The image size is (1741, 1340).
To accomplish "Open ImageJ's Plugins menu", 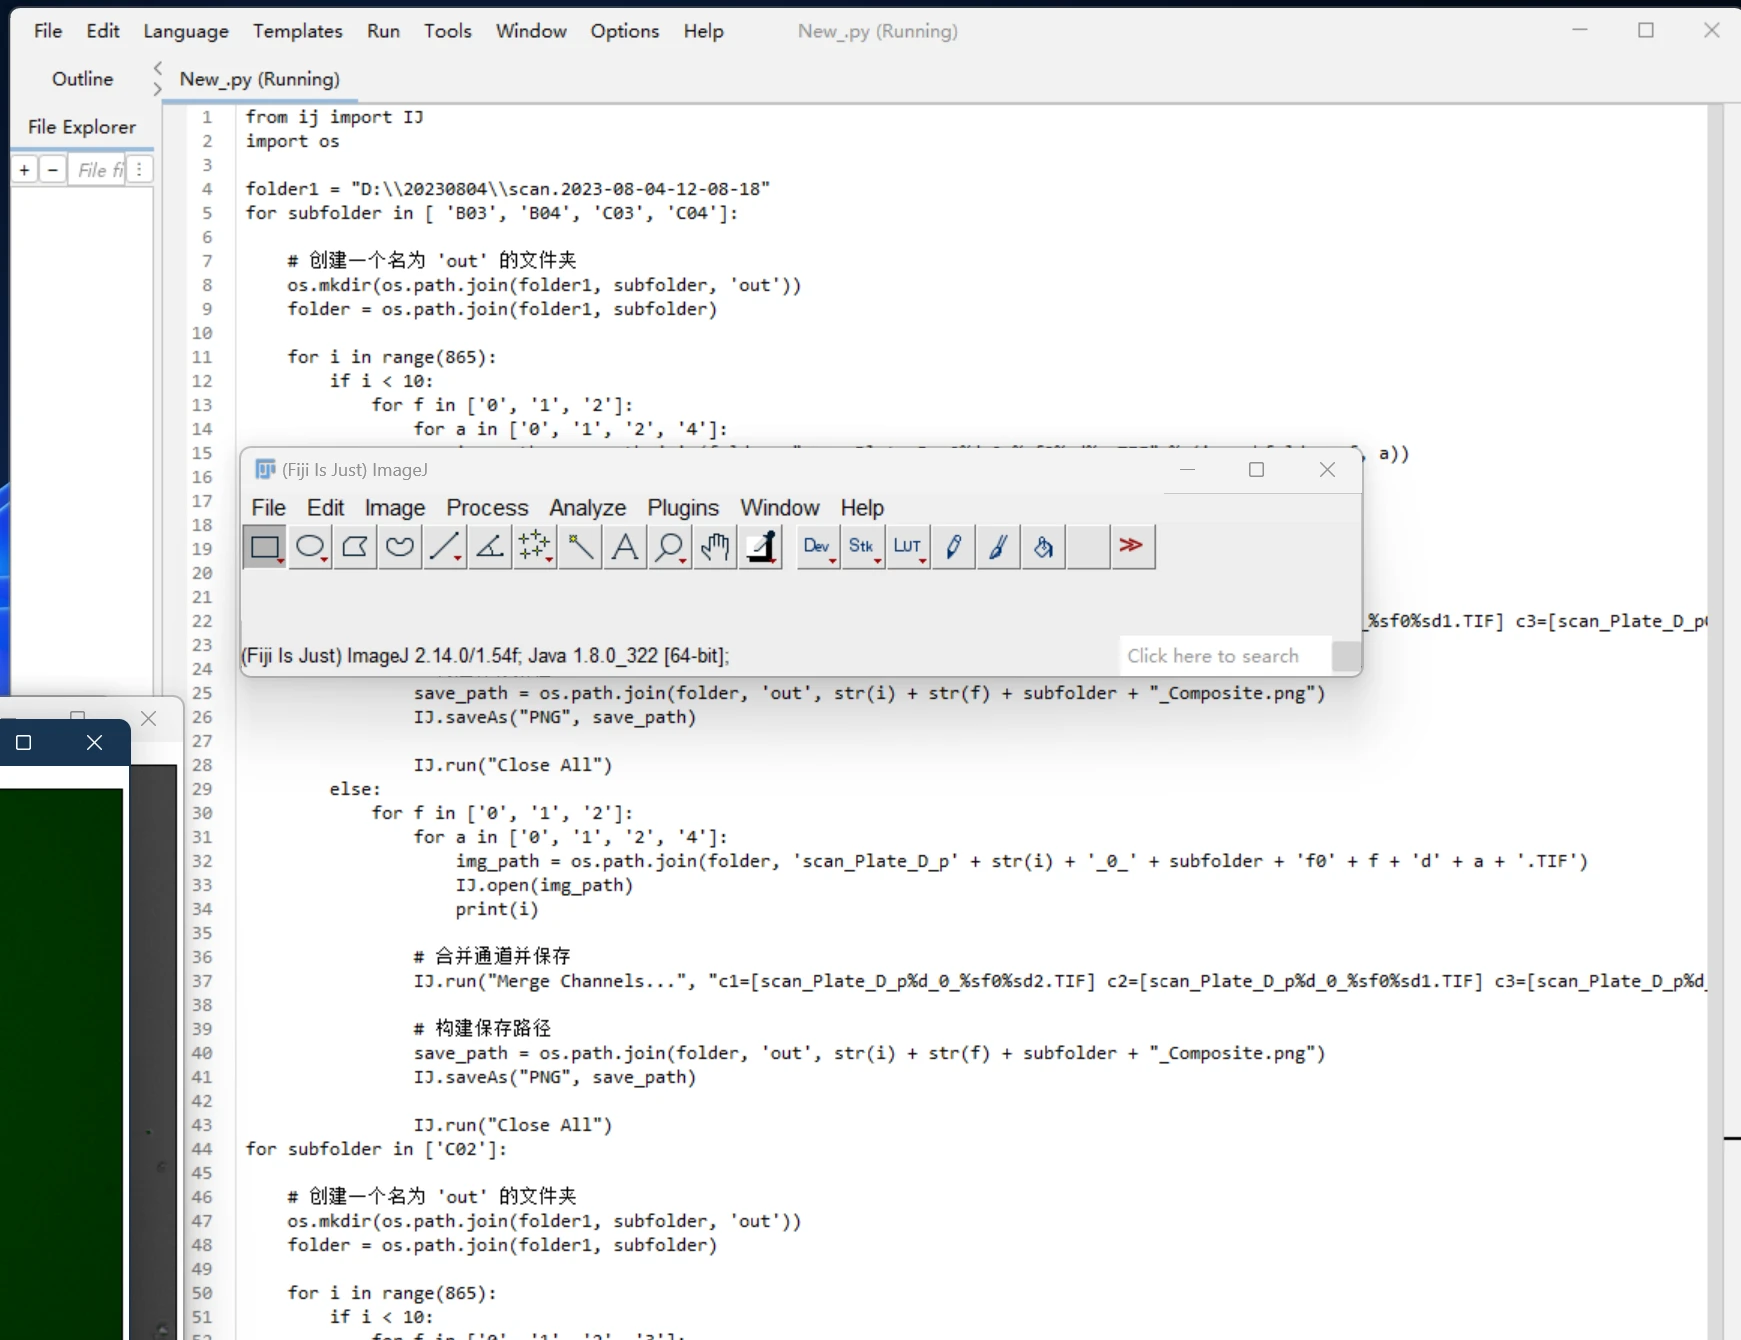I will click(683, 508).
